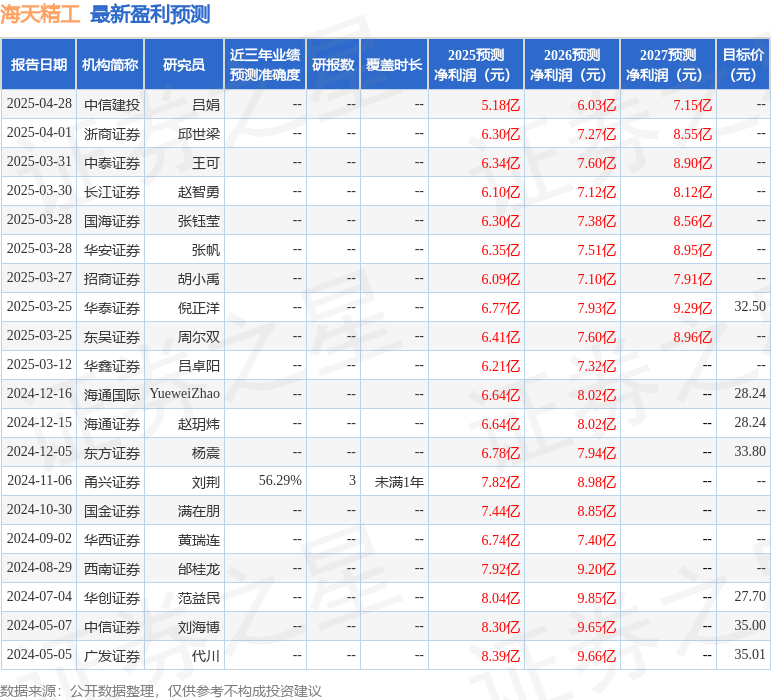Screen dimensions: 771x700
Task: Click institution 广发证券
Action: [x=112, y=656]
